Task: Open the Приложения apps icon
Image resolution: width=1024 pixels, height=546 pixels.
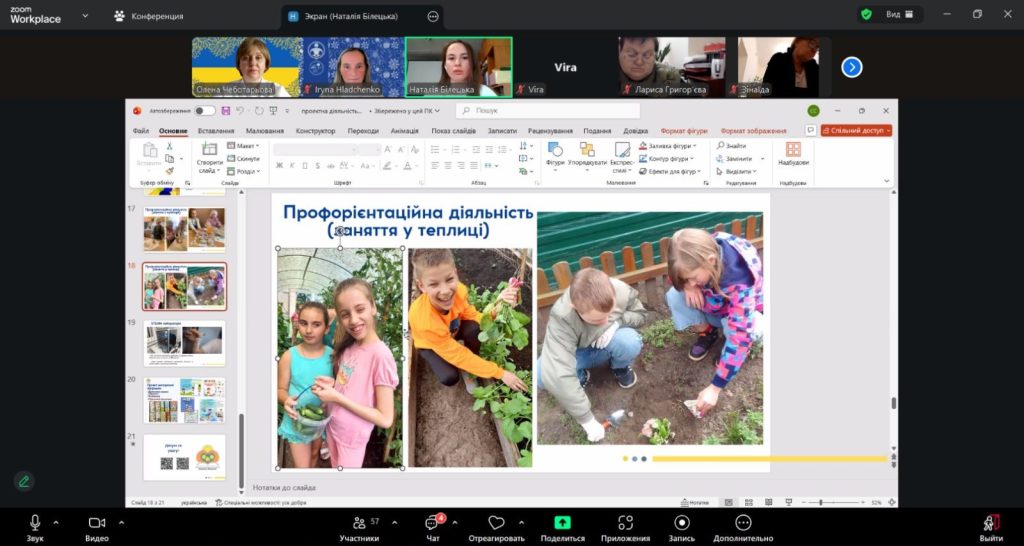Action: point(626,523)
